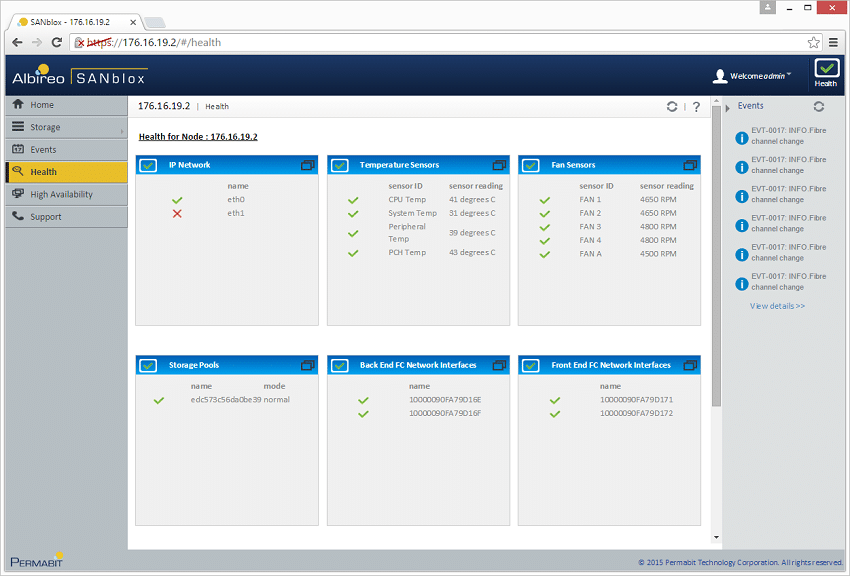Click the green check for eth0
Screen dimensions: 850x576
pyautogui.click(x=177, y=200)
